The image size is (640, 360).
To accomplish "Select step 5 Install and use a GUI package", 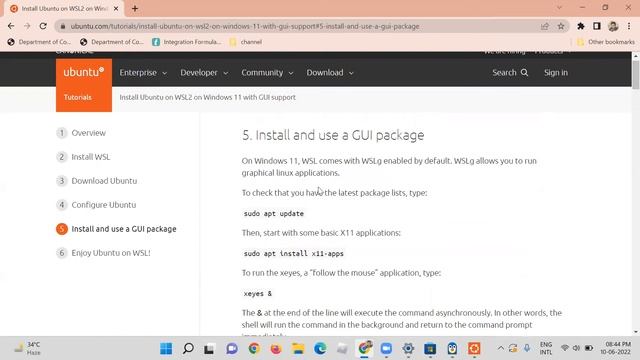I will (116, 229).
